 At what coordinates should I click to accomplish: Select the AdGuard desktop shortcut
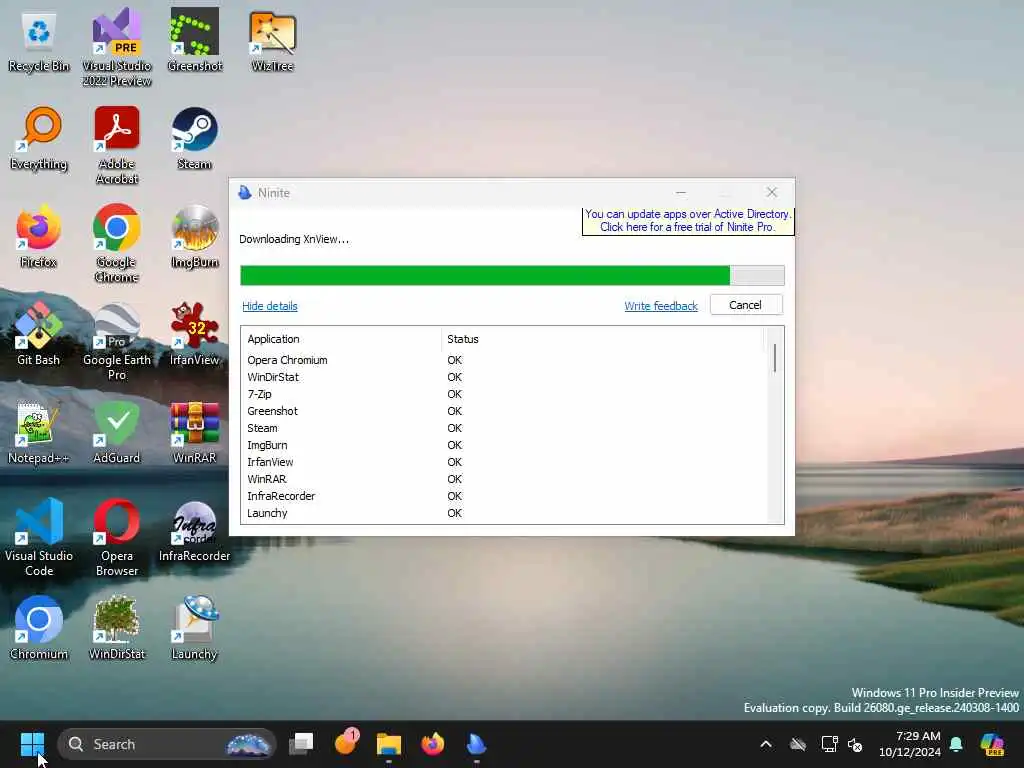117,432
